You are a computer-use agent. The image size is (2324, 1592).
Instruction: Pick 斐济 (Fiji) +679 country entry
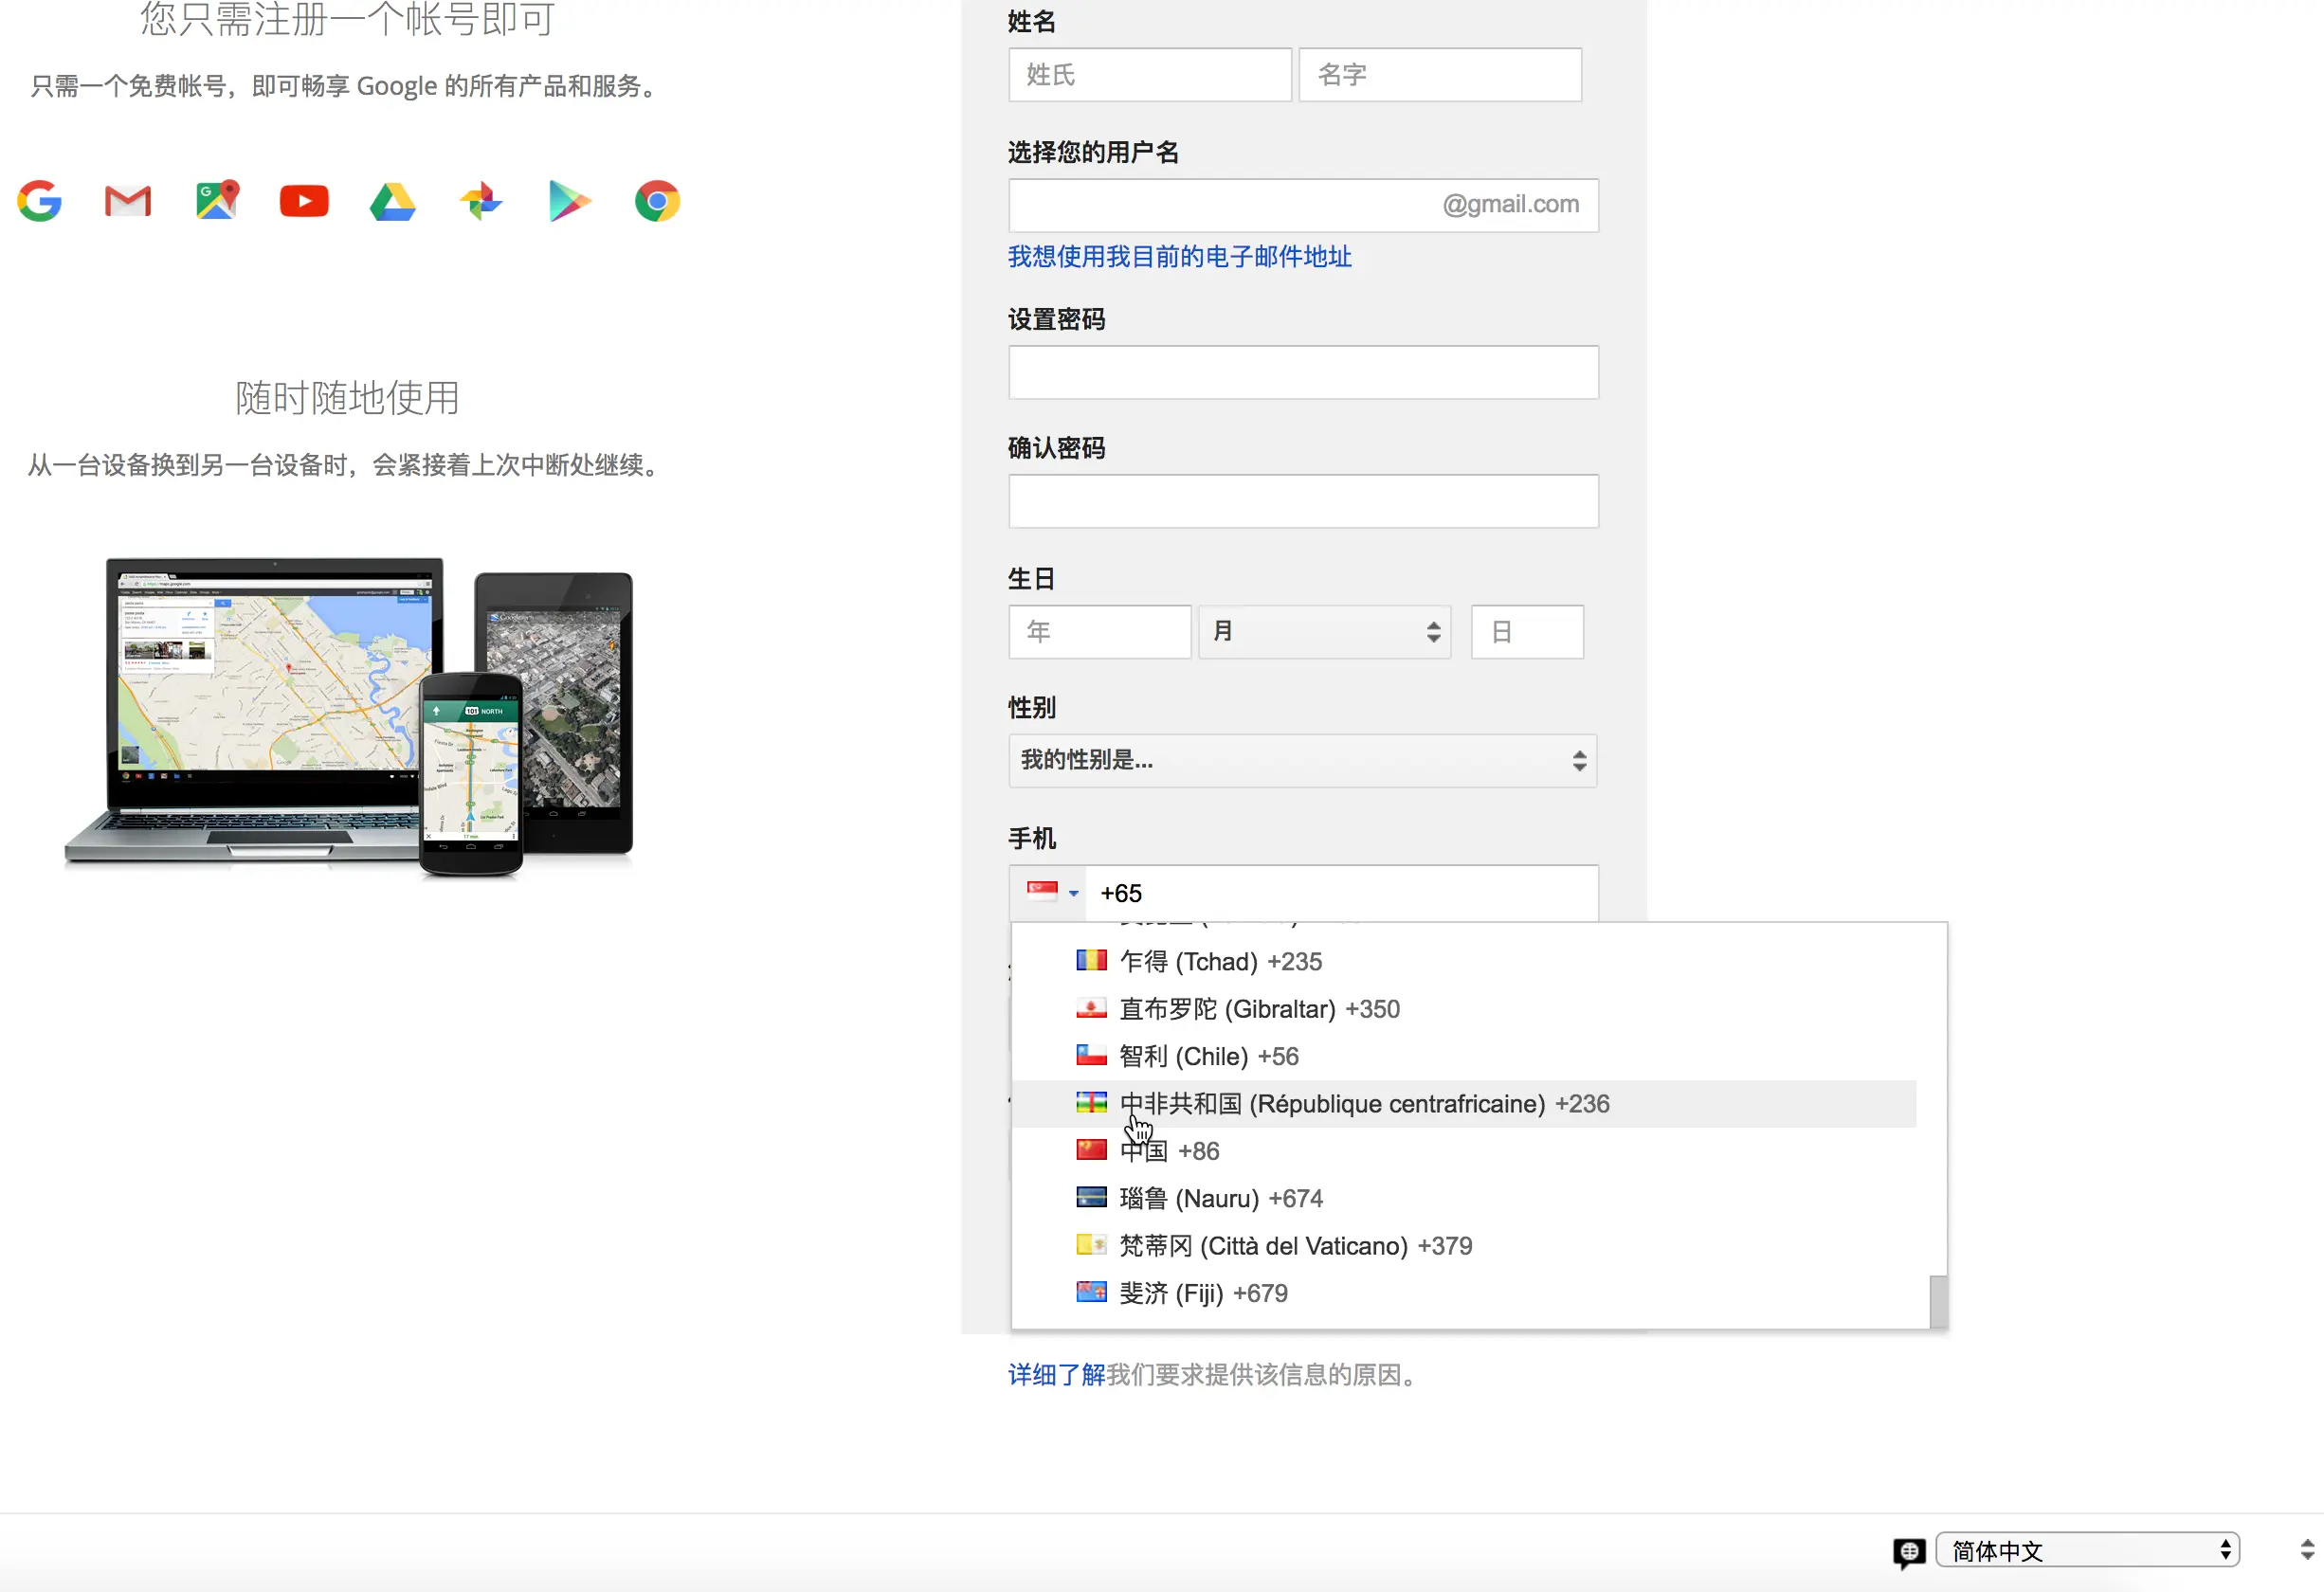coord(1203,1293)
